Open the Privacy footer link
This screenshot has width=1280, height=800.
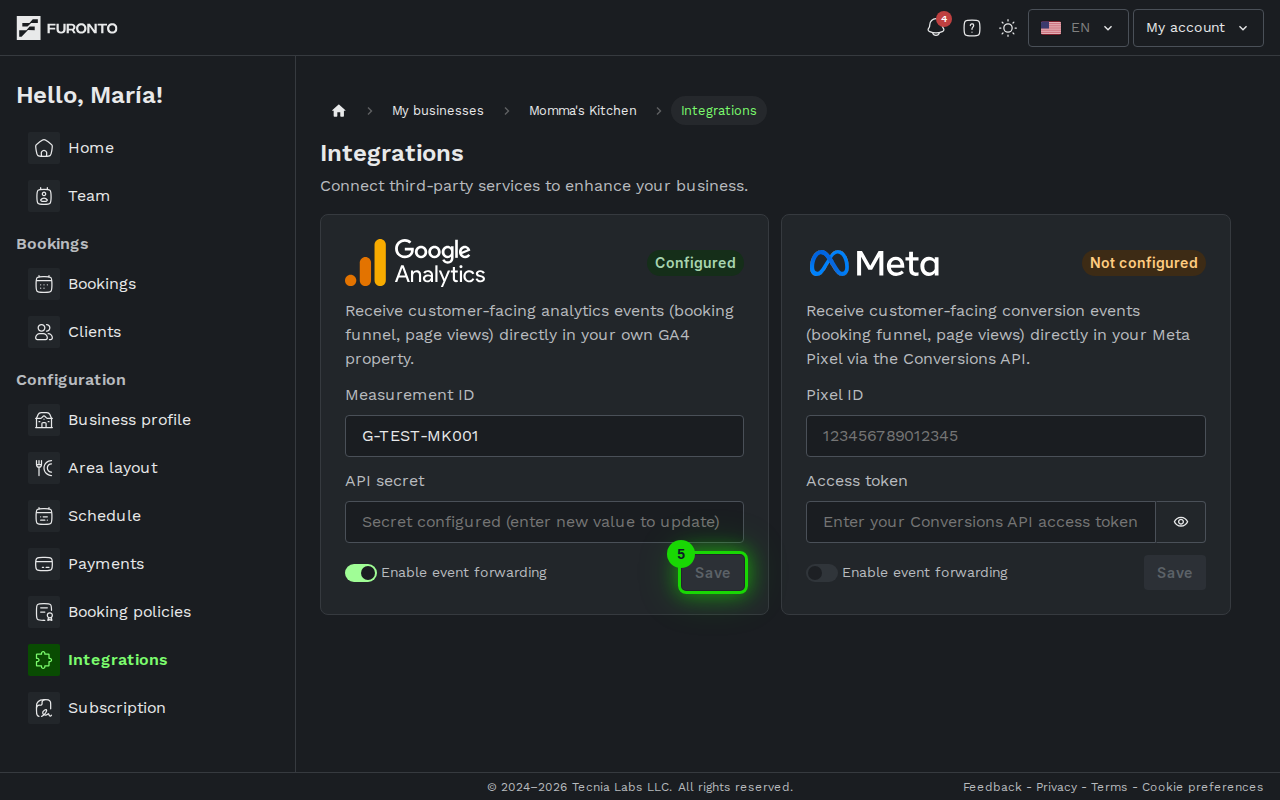coord(1057,787)
